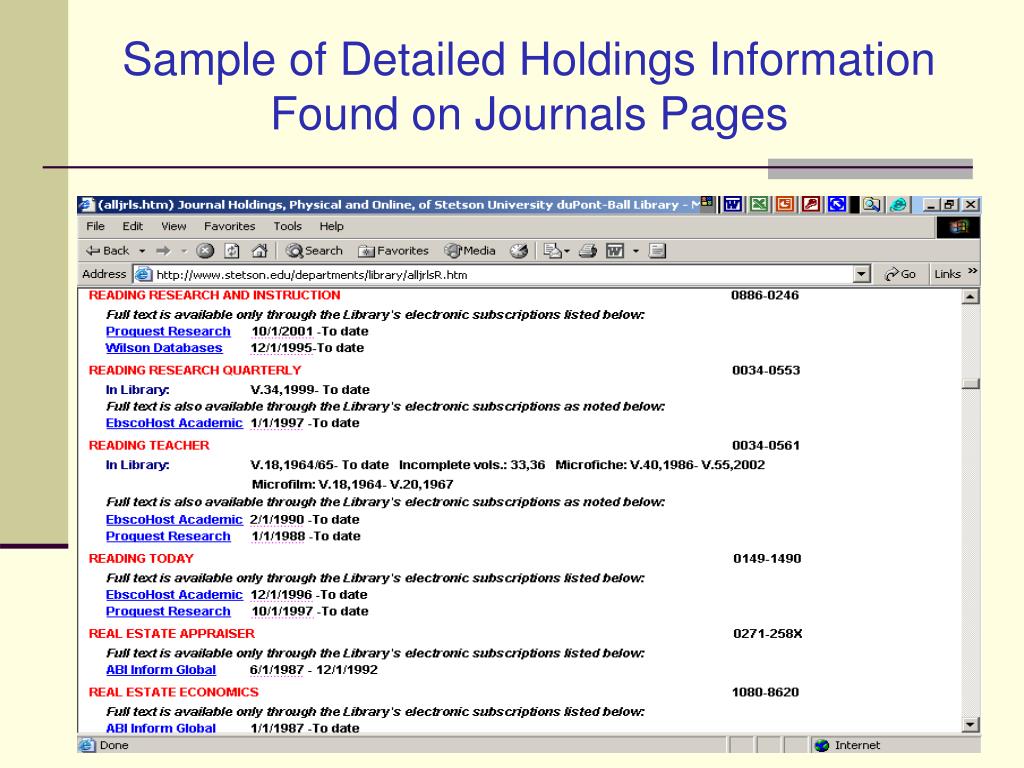1024x768 pixels.
Task: Go to the Home page icon
Action: (260, 251)
